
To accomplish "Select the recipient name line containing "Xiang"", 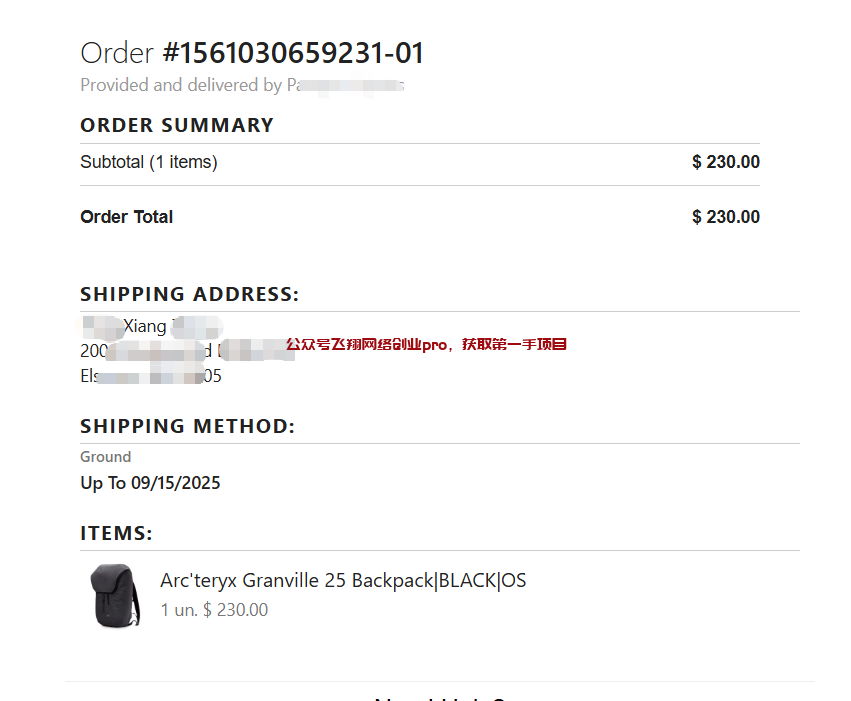I will tap(150, 326).
